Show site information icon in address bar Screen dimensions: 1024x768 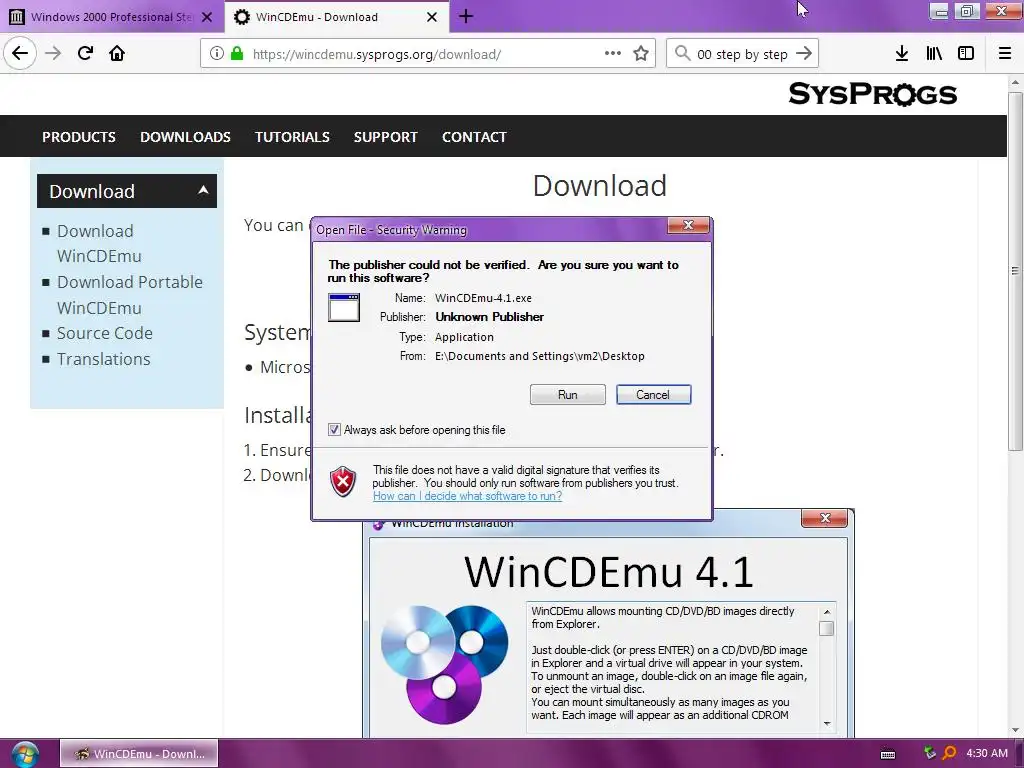point(216,54)
